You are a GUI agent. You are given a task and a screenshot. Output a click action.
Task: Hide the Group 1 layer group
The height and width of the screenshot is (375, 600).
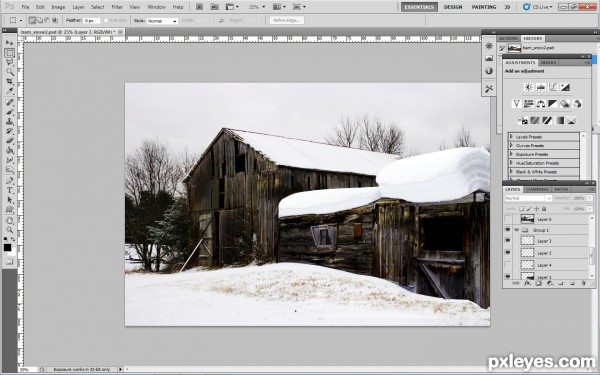coord(508,230)
